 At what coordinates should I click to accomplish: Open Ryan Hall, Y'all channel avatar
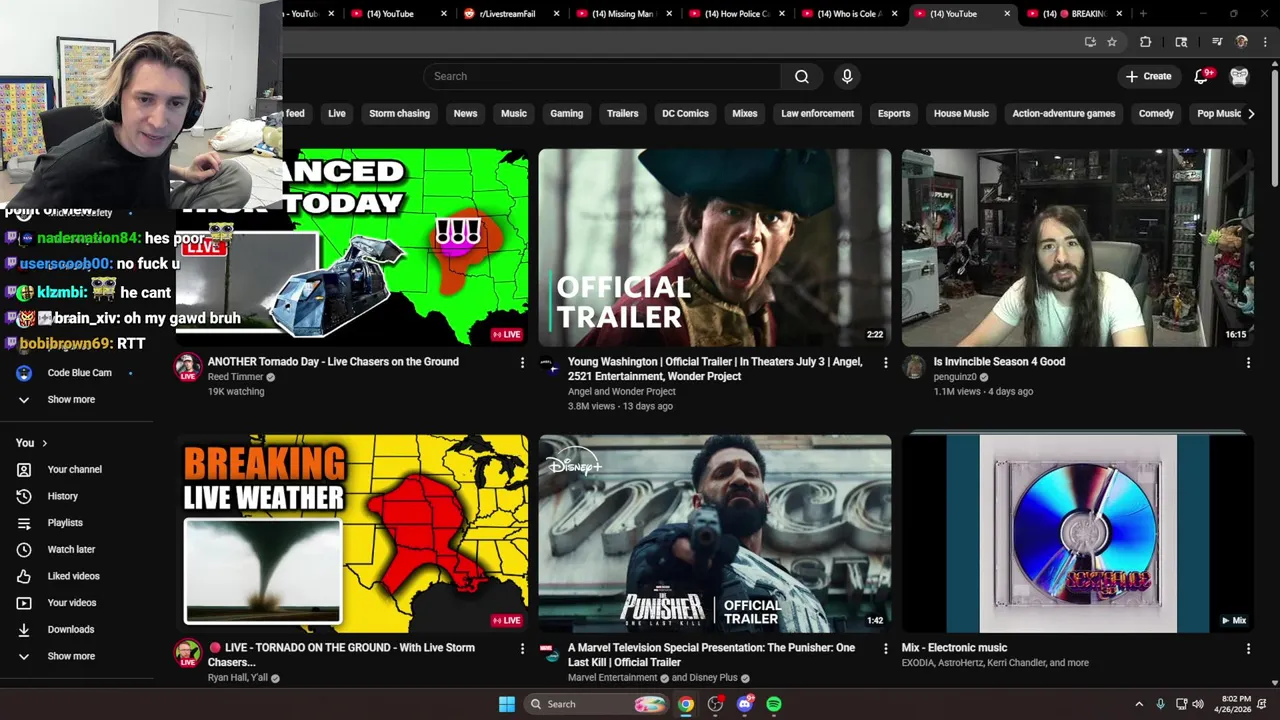[x=188, y=654]
